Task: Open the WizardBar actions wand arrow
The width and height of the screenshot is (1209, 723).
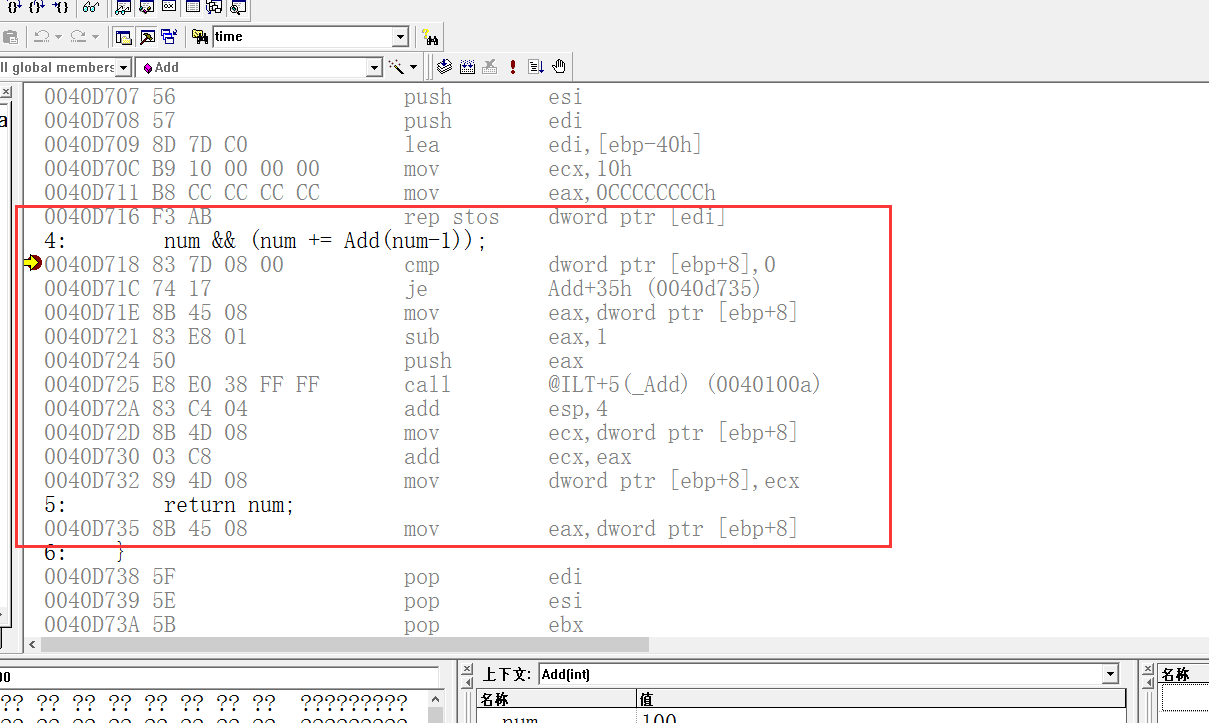Action: tap(414, 67)
